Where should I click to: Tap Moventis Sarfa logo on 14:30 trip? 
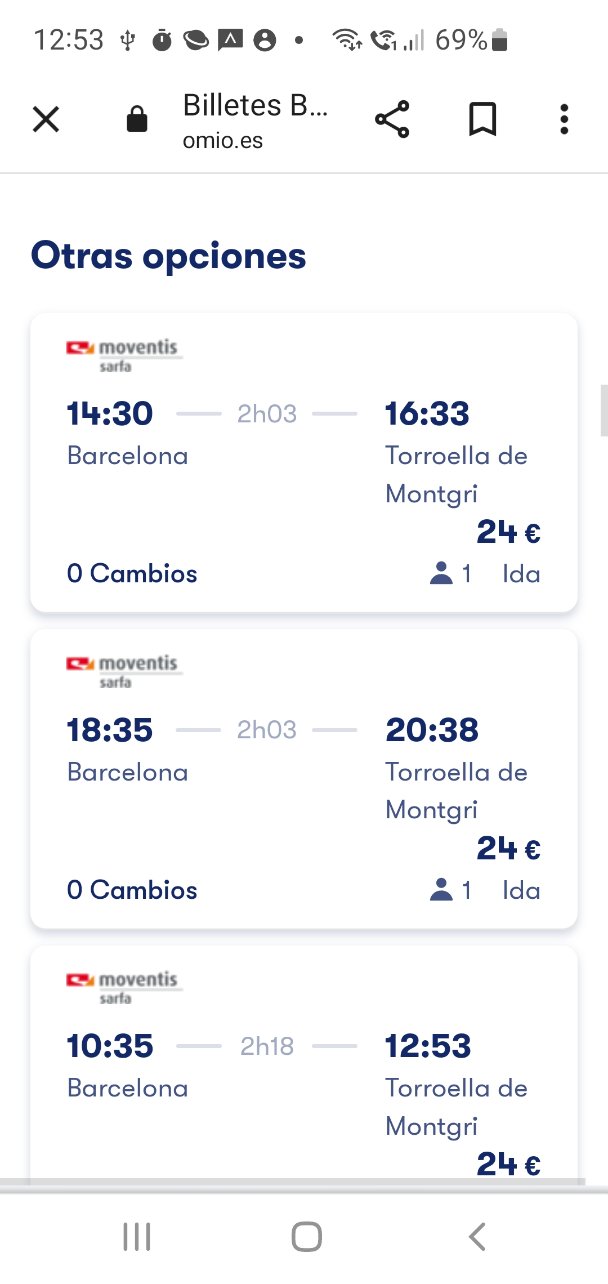pyautogui.click(x=123, y=354)
